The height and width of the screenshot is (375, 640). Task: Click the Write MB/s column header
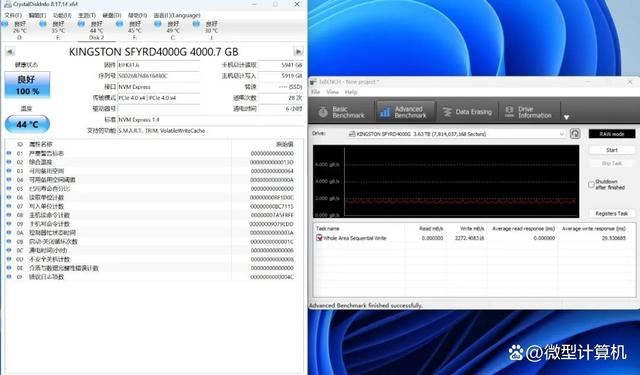472,229
